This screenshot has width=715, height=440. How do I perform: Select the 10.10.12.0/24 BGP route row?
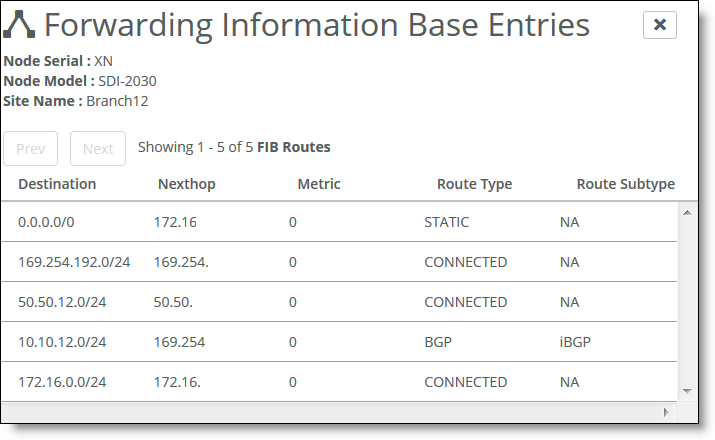click(339, 342)
